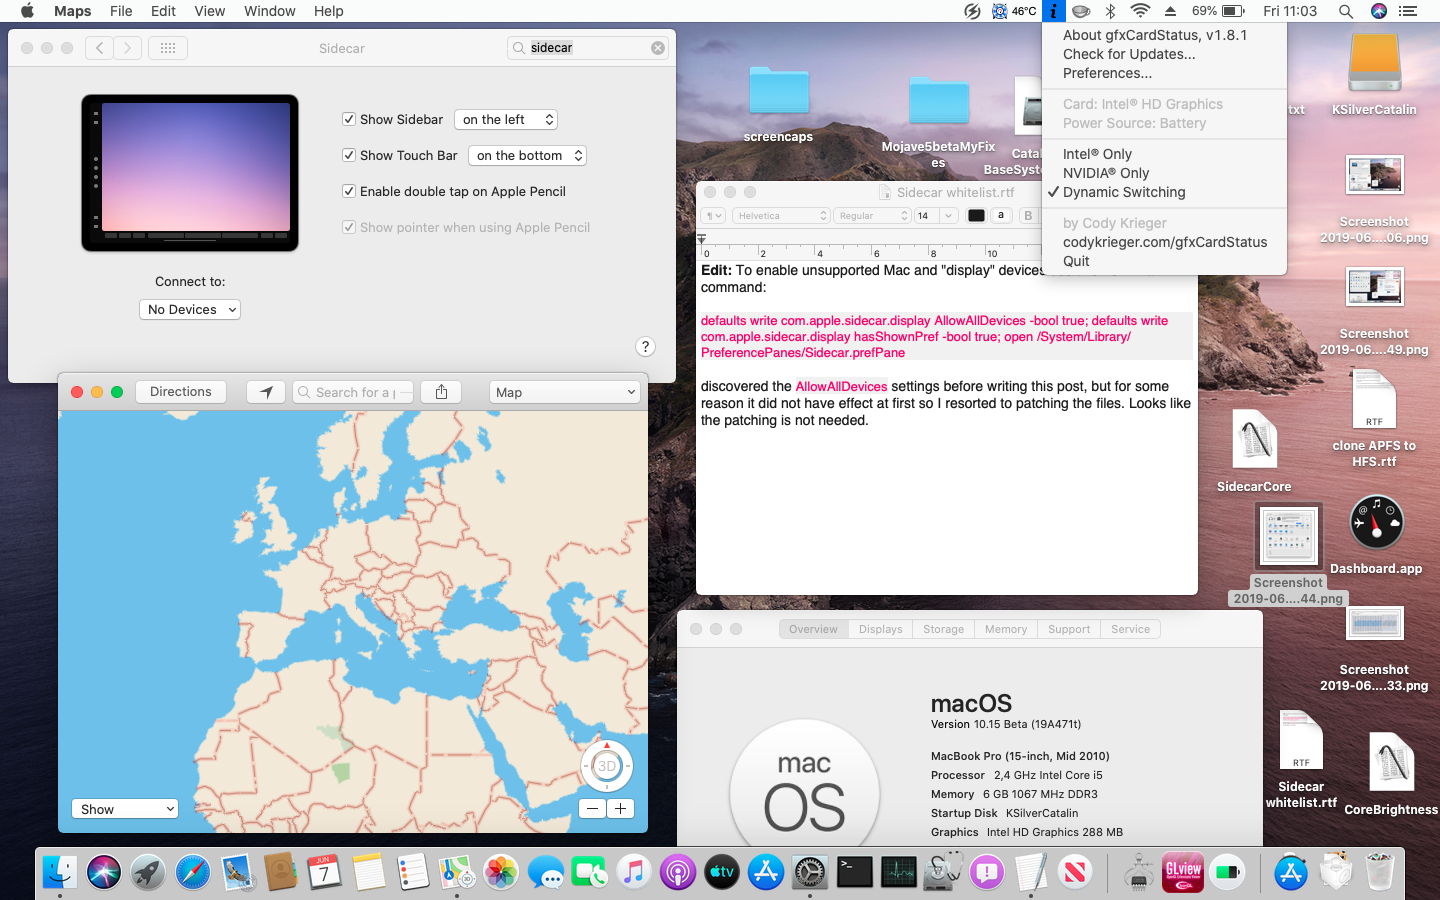Open News app in the Dock
The height and width of the screenshot is (900, 1440).
tap(1075, 872)
